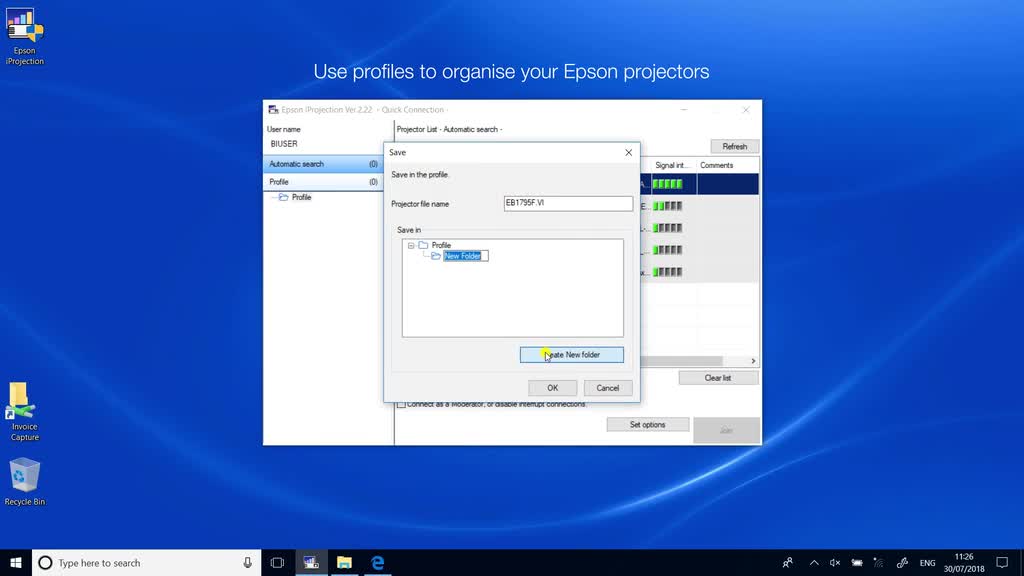Edit the Projector file name field
This screenshot has width=1024, height=576.
pyautogui.click(x=568, y=203)
